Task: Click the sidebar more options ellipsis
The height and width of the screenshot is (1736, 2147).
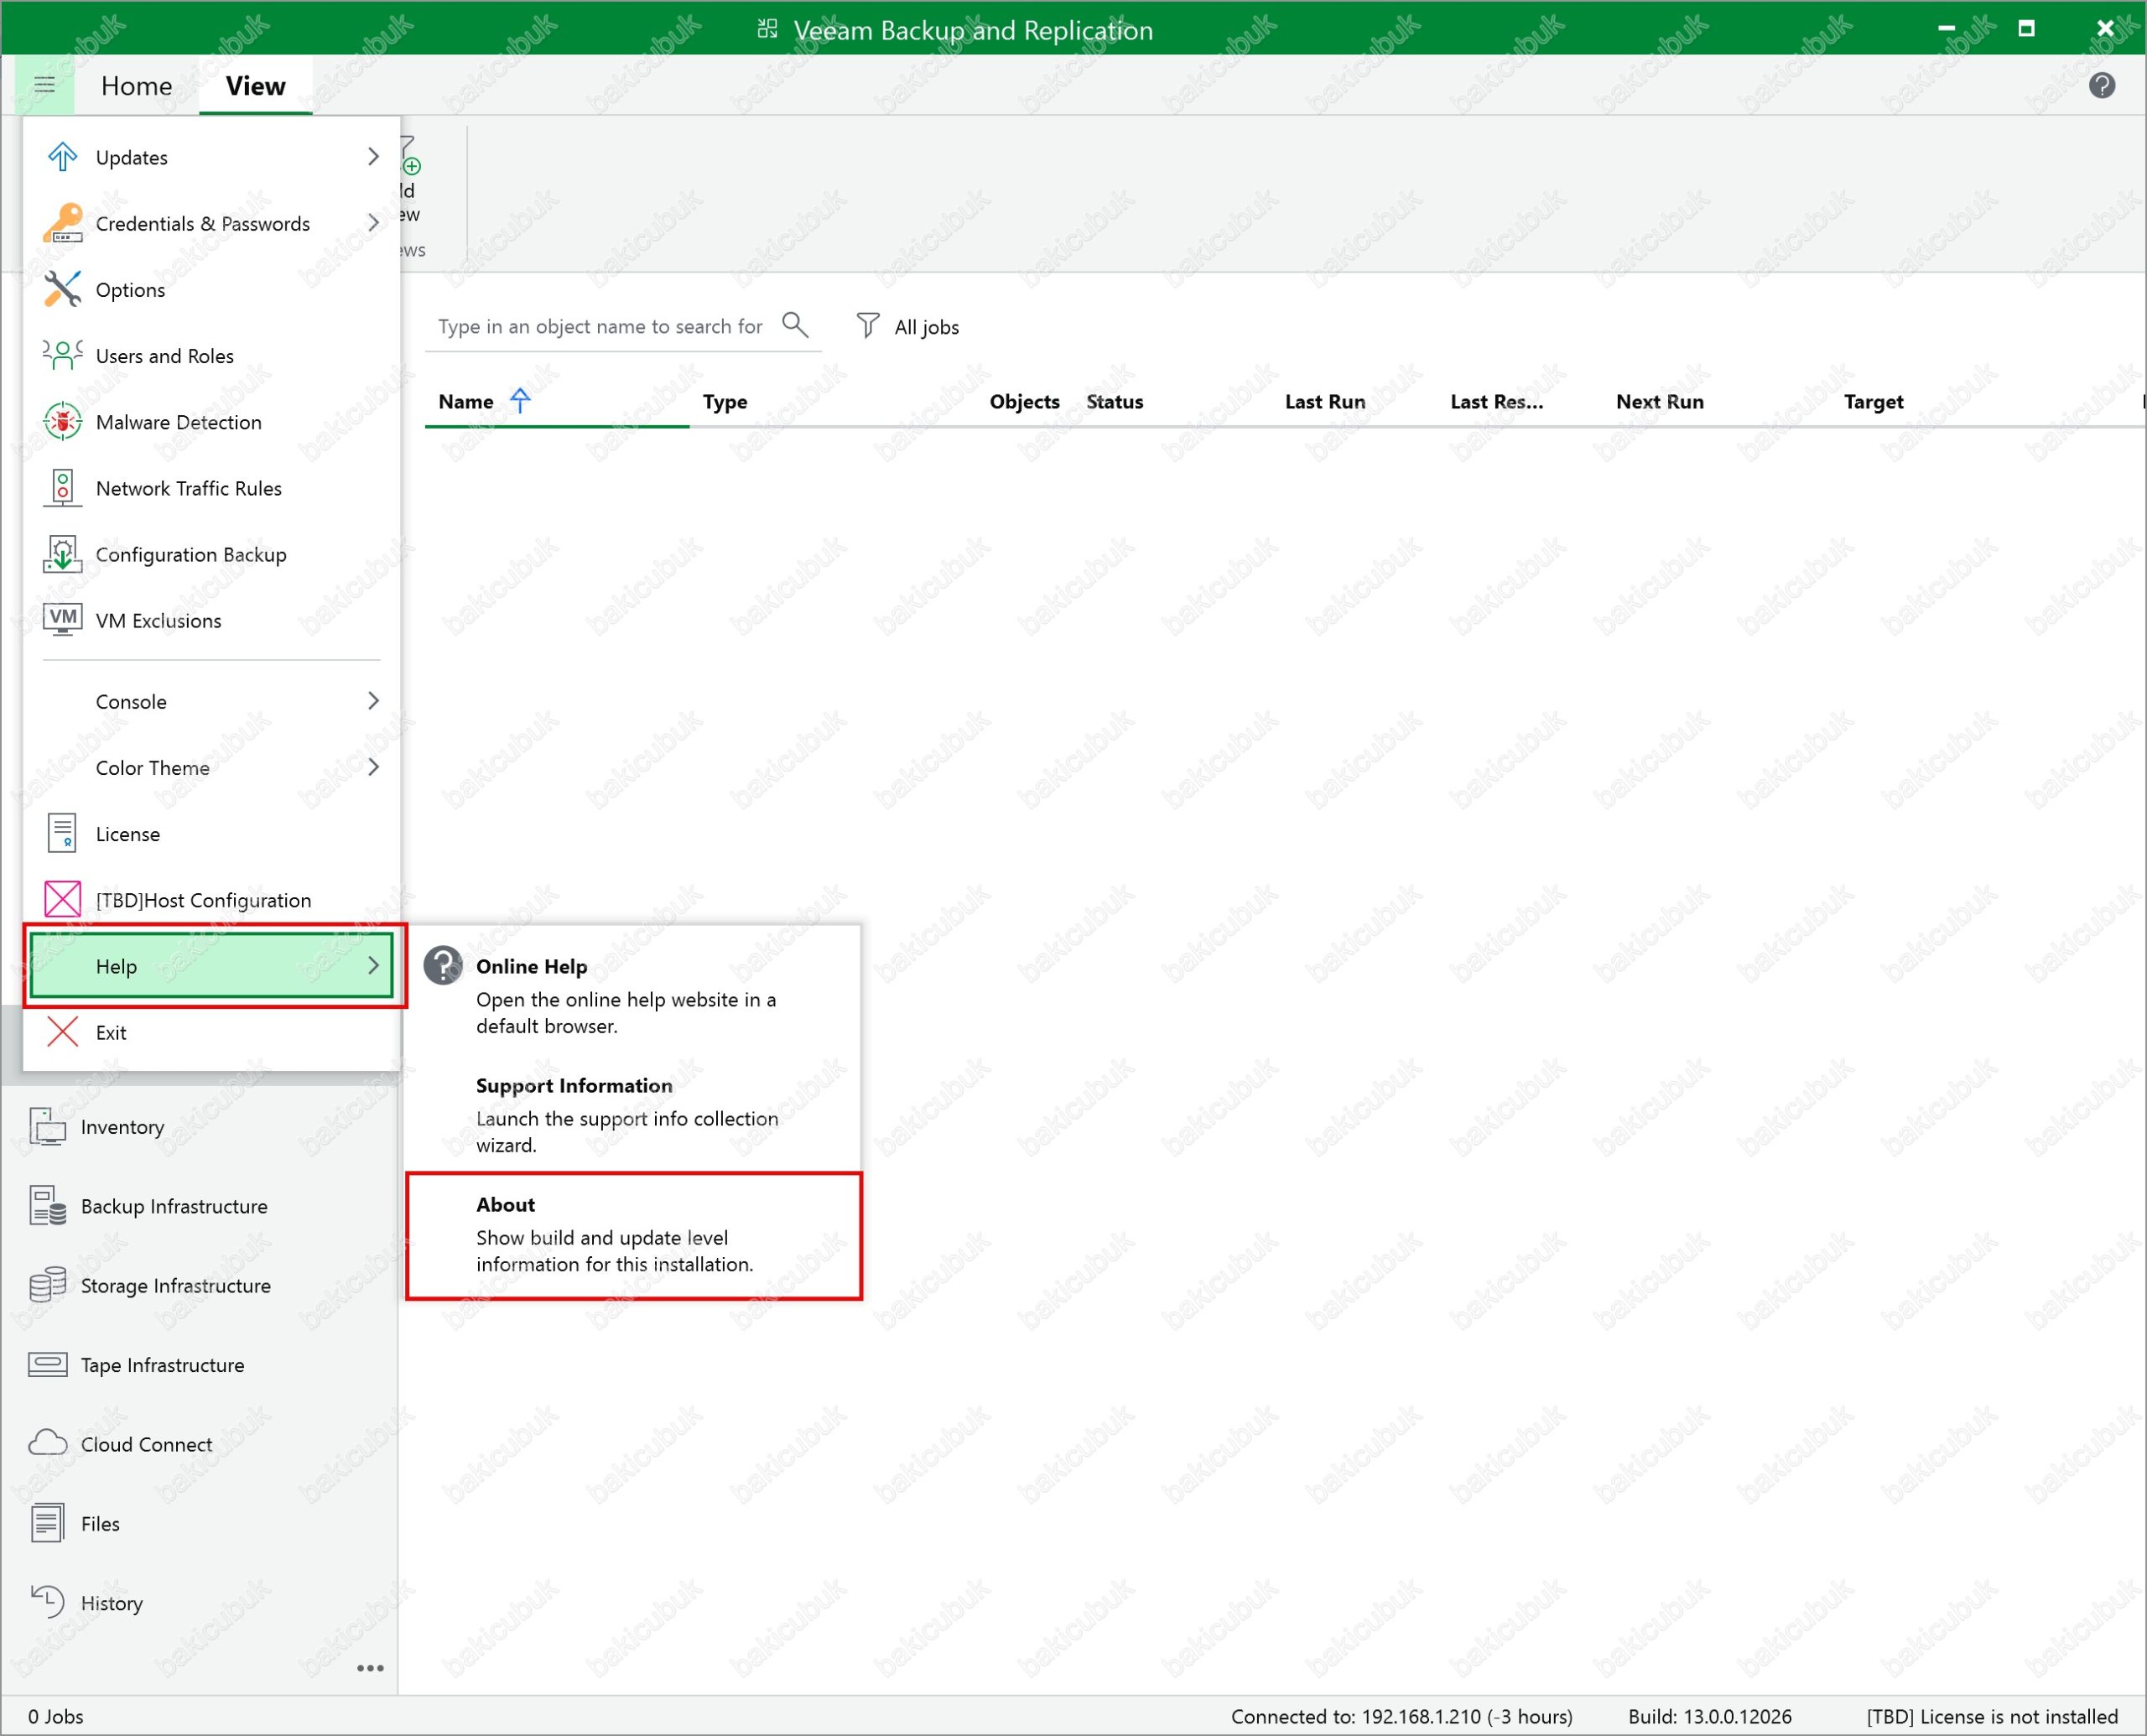Action: point(370,1668)
